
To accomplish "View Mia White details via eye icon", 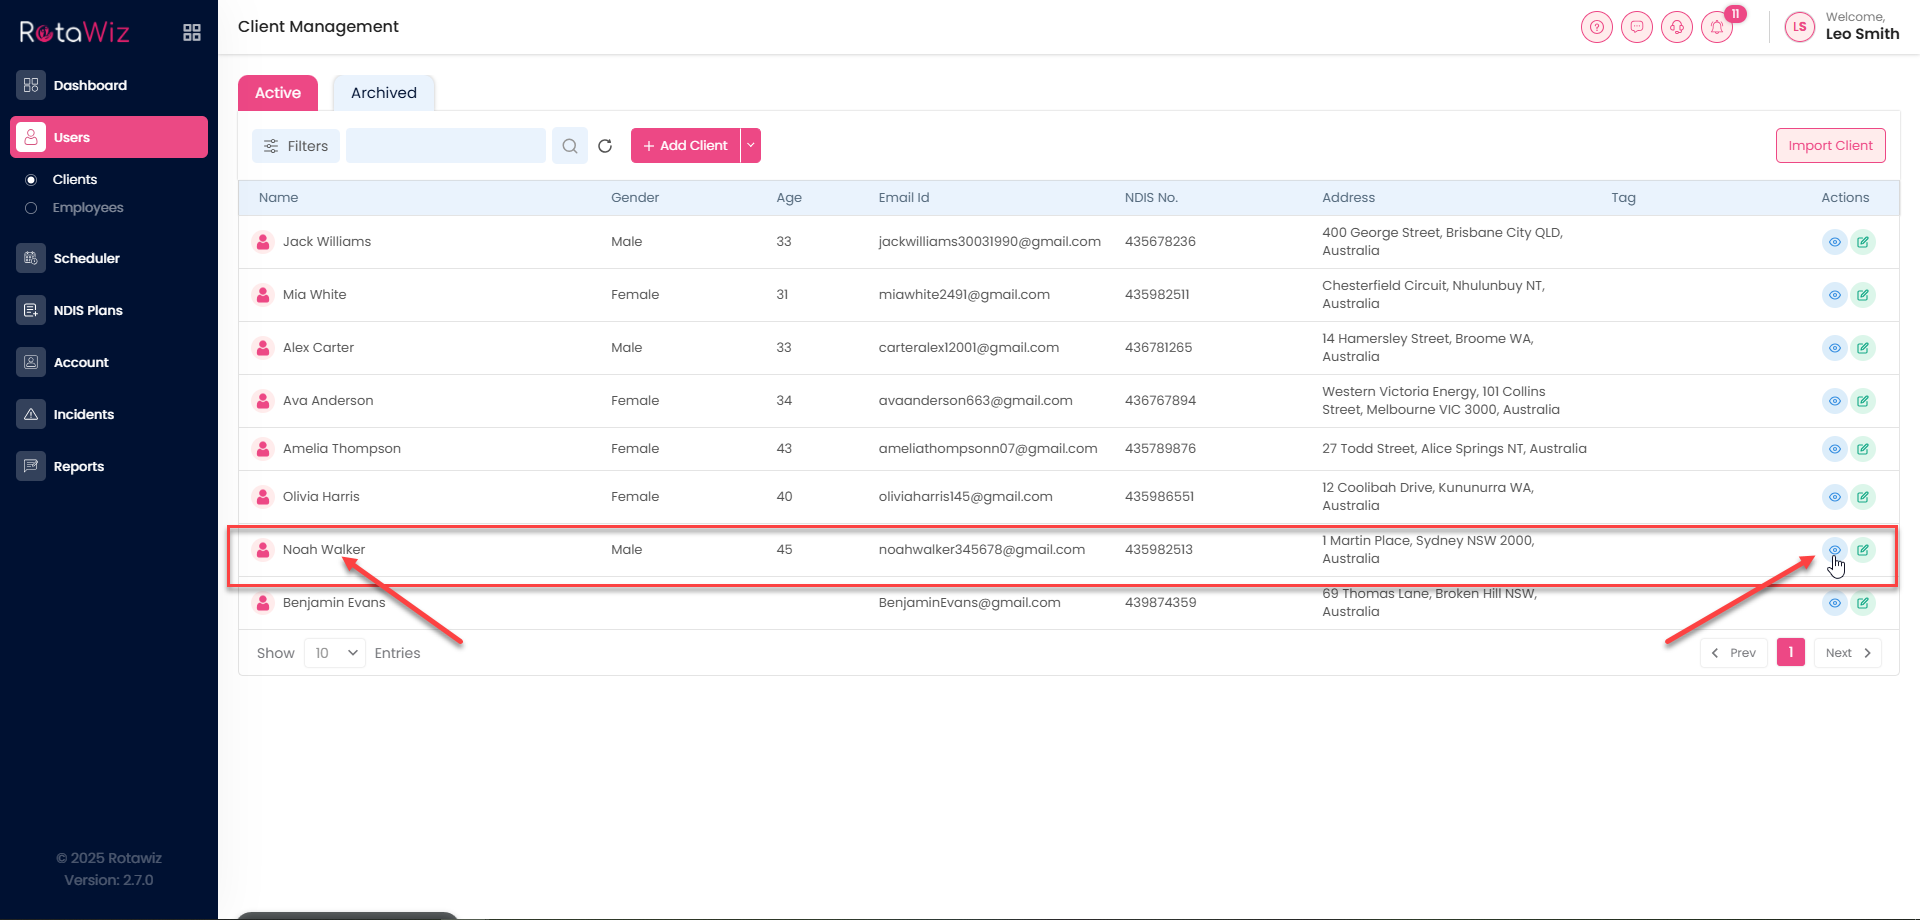I will point(1834,295).
